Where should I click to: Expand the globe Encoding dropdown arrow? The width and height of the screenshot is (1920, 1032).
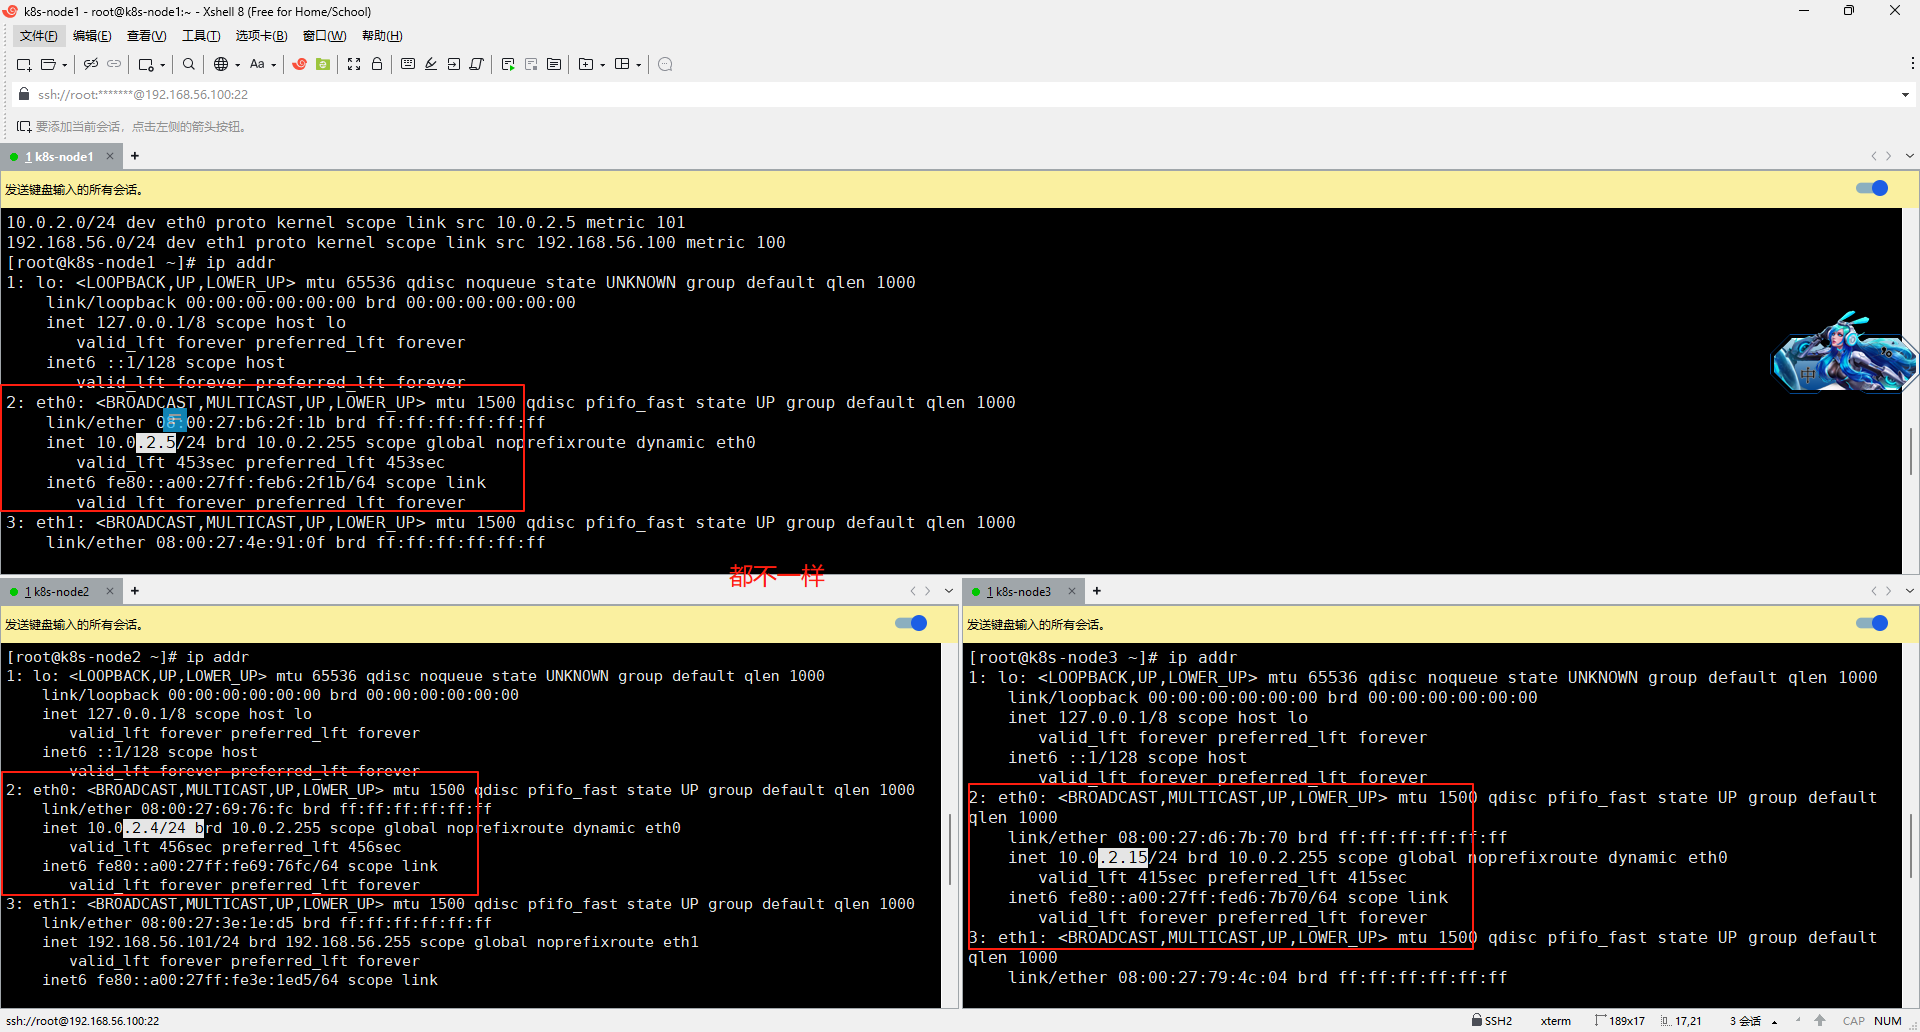[238, 65]
